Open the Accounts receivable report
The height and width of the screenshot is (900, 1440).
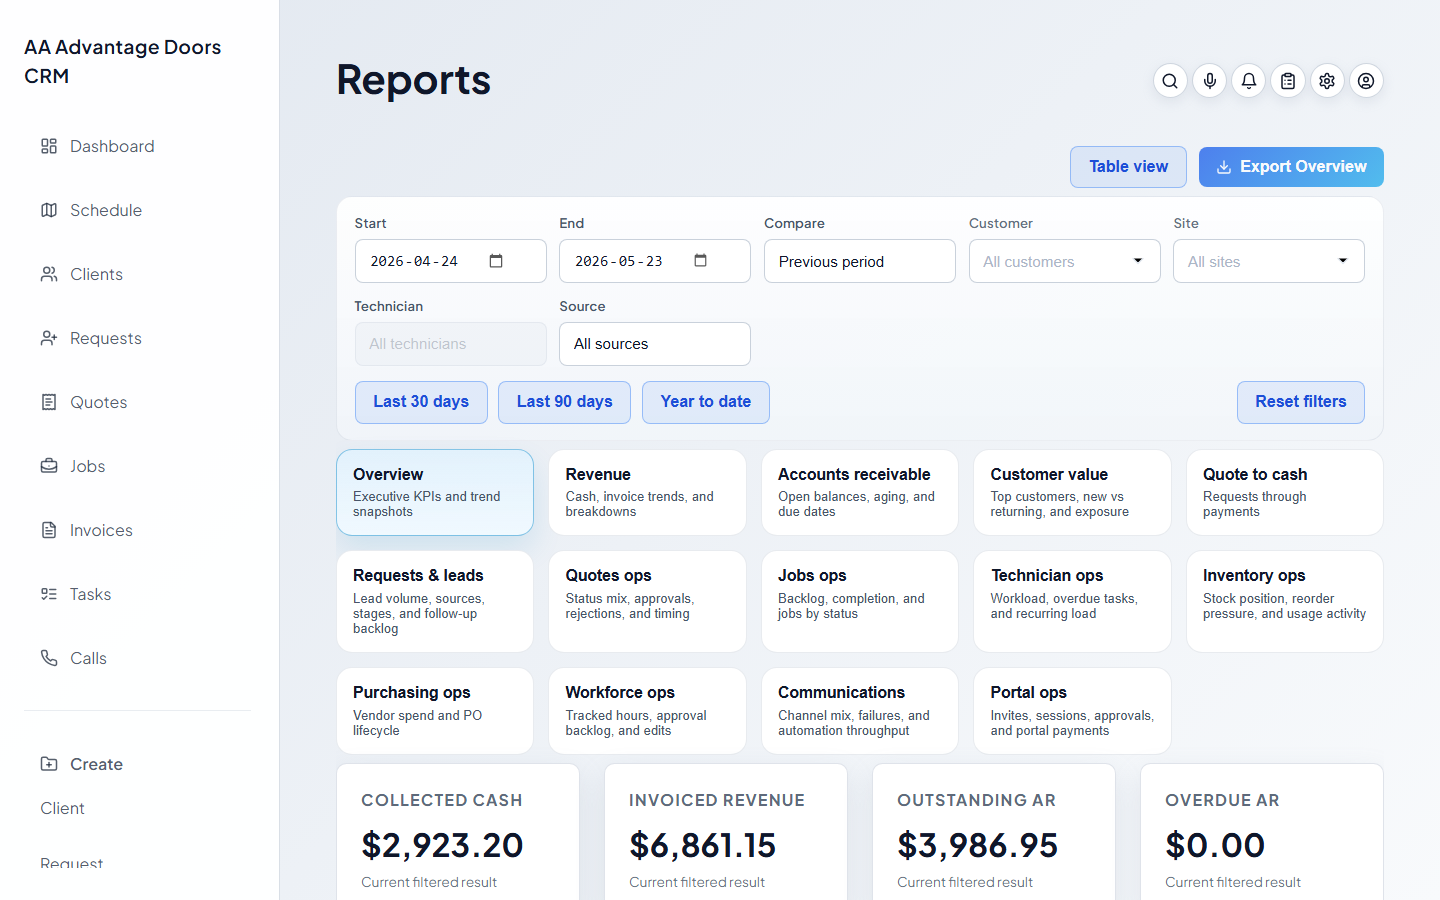click(860, 492)
